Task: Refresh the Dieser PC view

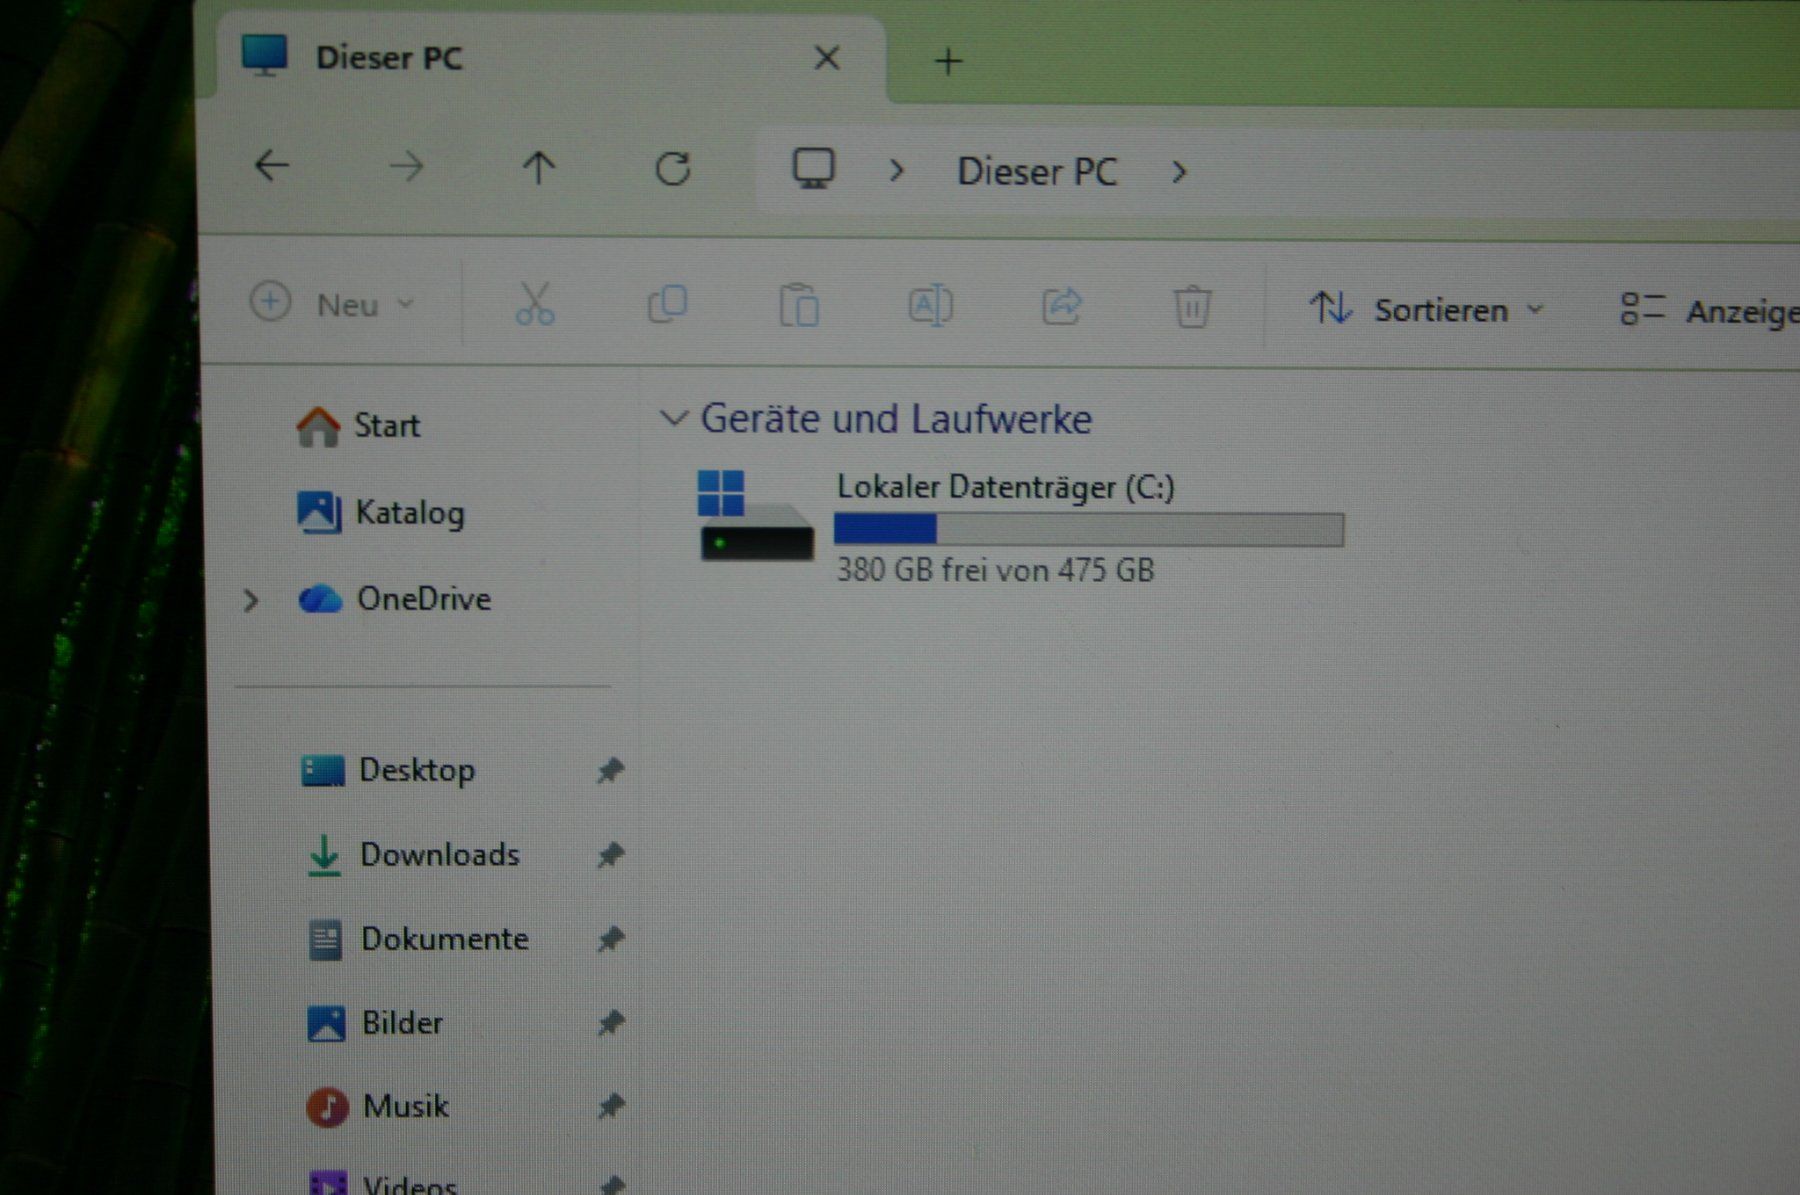Action: pos(673,169)
